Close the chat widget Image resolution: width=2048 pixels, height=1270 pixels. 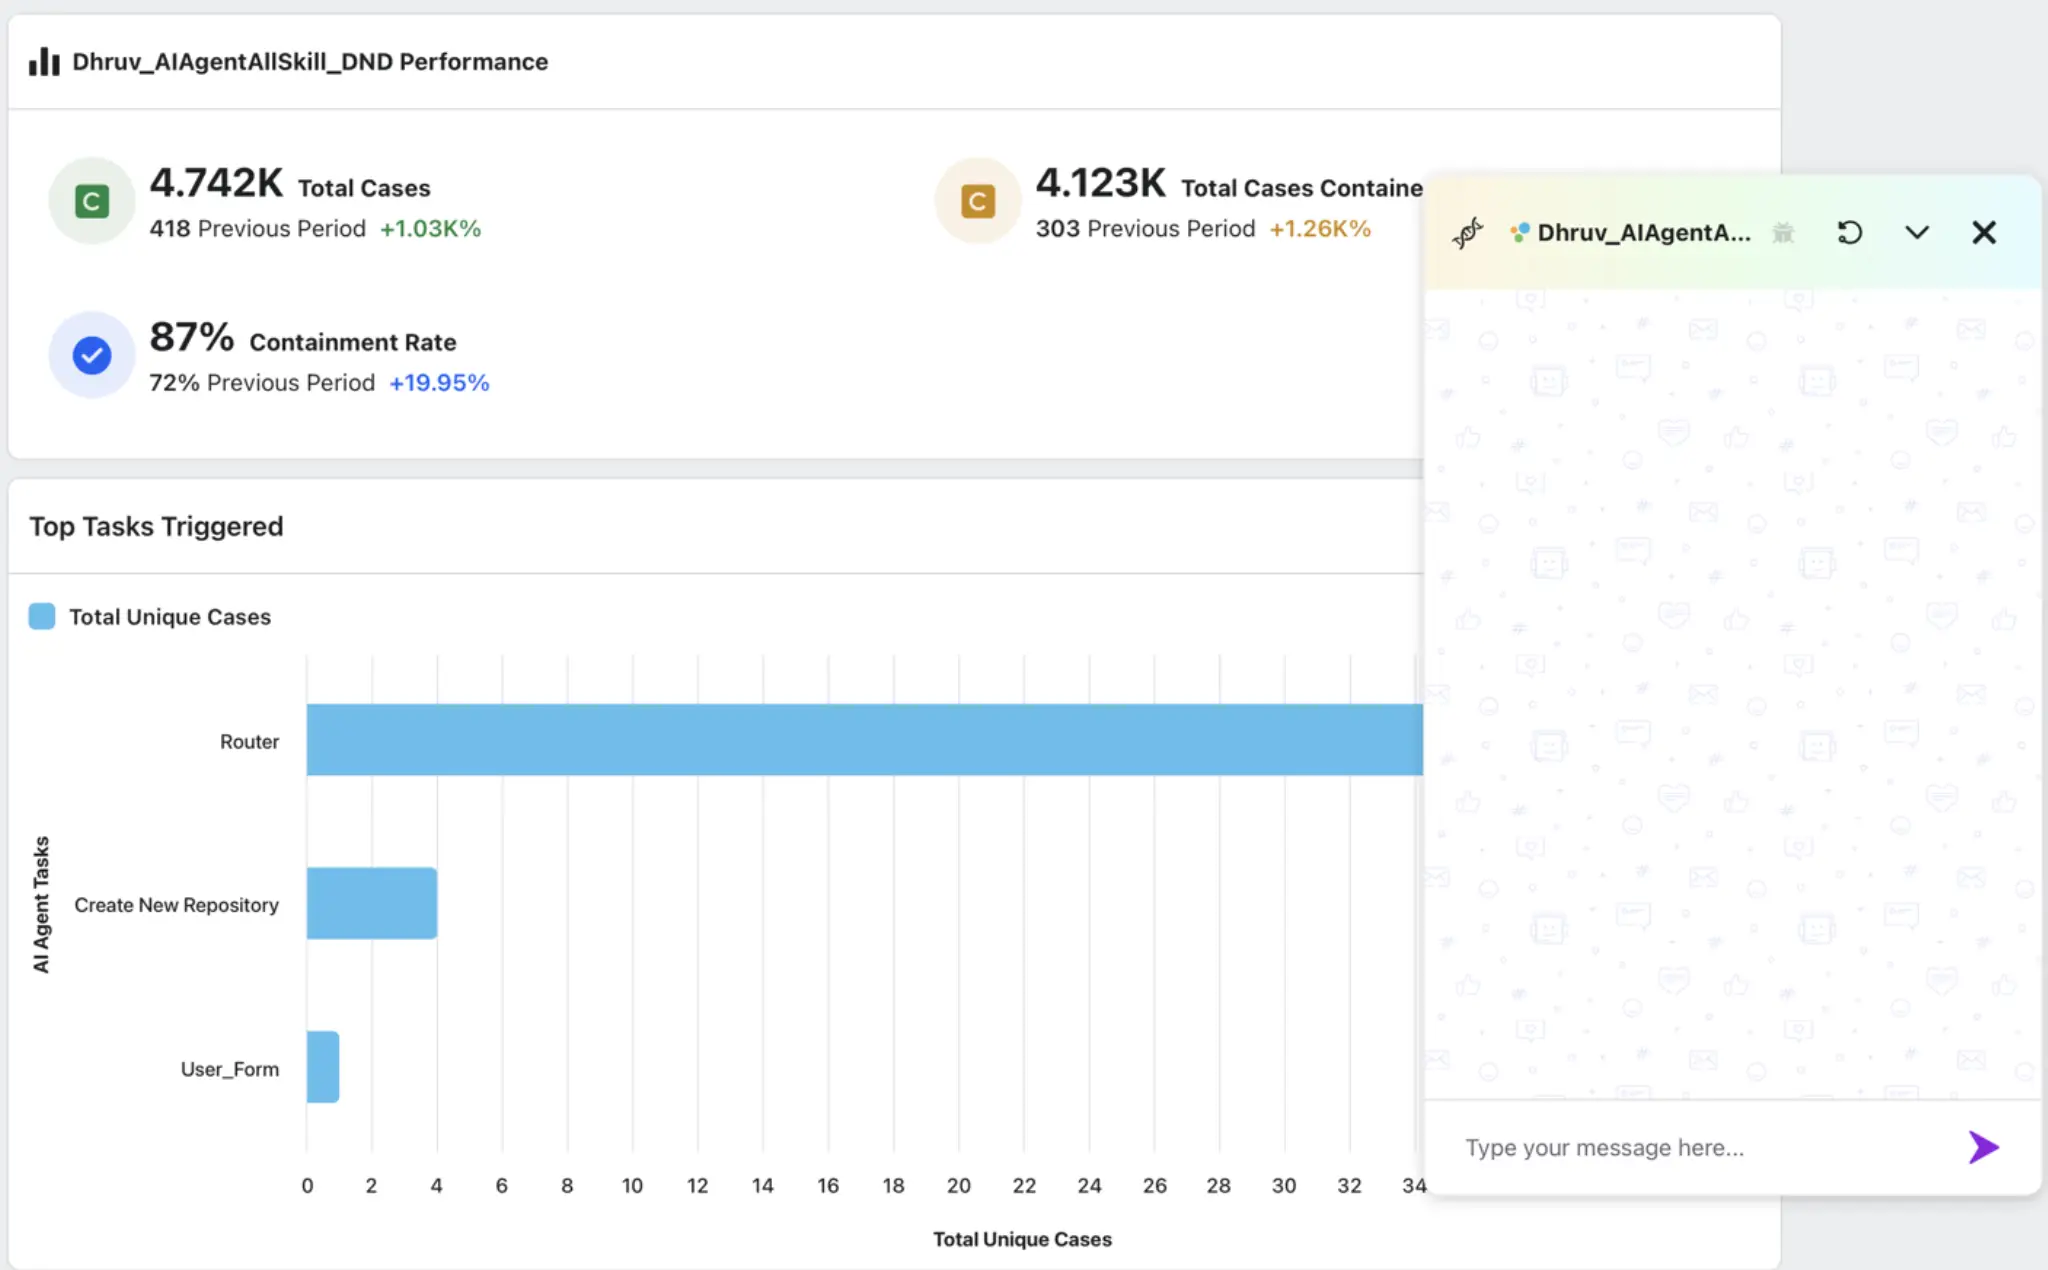coord(1984,233)
